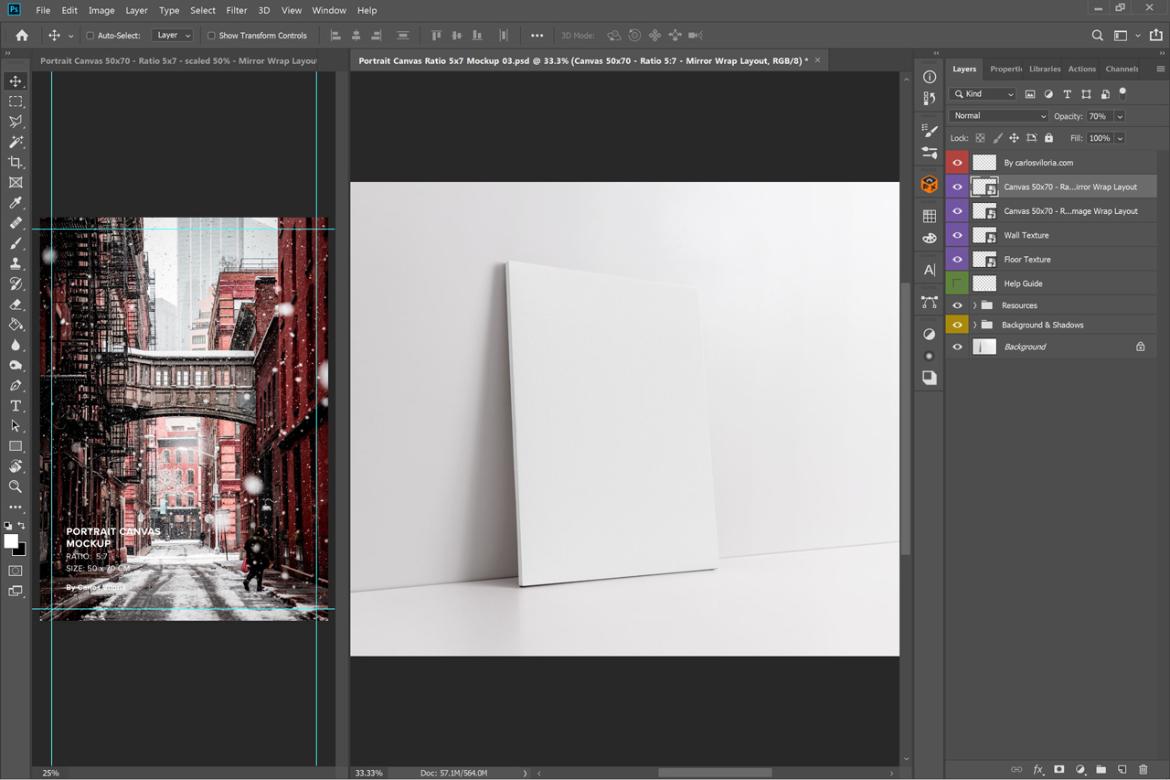Screen dimensions: 1170x780
Task: Add a layer mask from the Layers panel
Action: click(1059, 770)
